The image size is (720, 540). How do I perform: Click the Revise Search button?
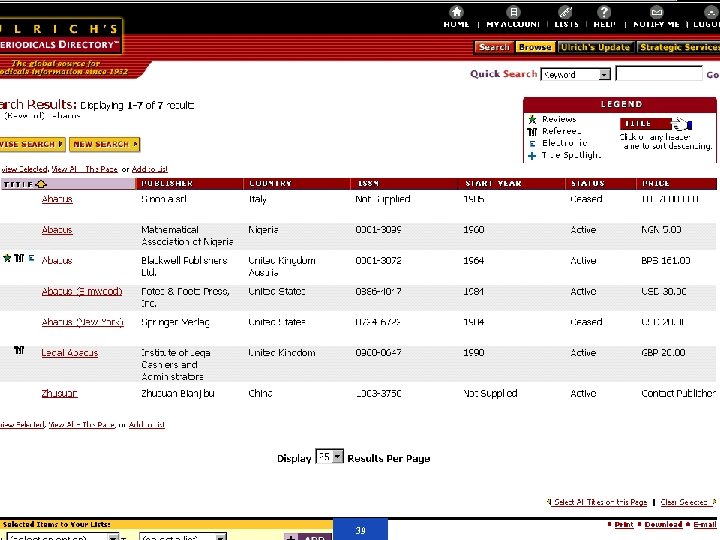pos(32,144)
